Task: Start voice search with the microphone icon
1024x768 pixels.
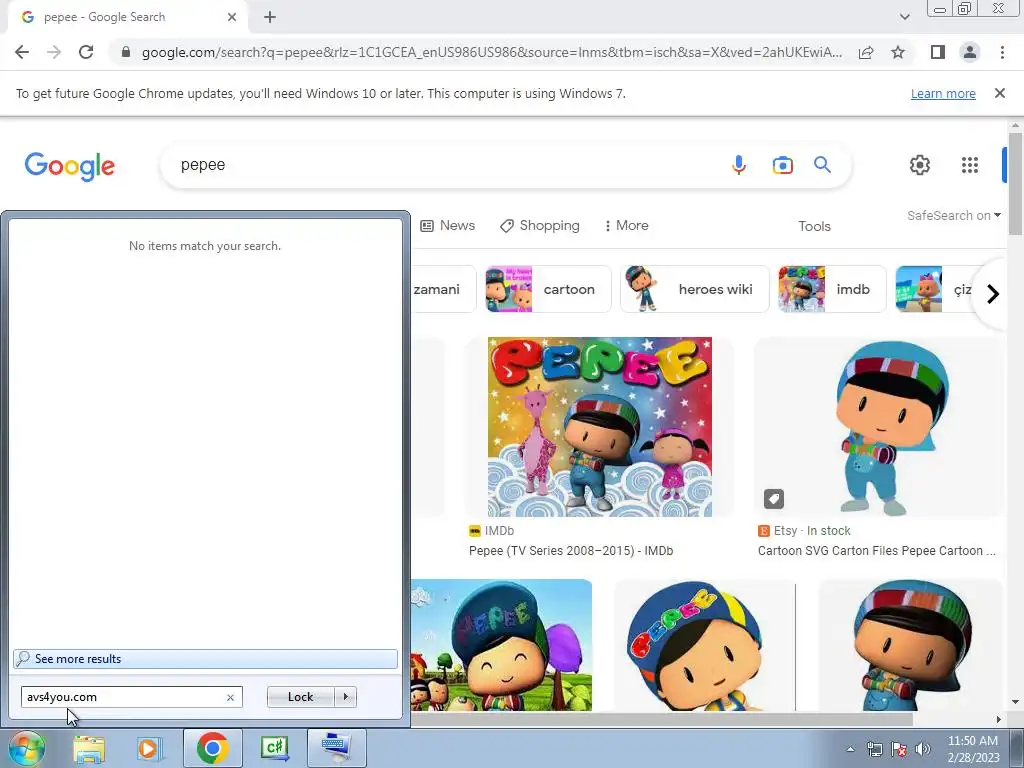Action: [739, 165]
